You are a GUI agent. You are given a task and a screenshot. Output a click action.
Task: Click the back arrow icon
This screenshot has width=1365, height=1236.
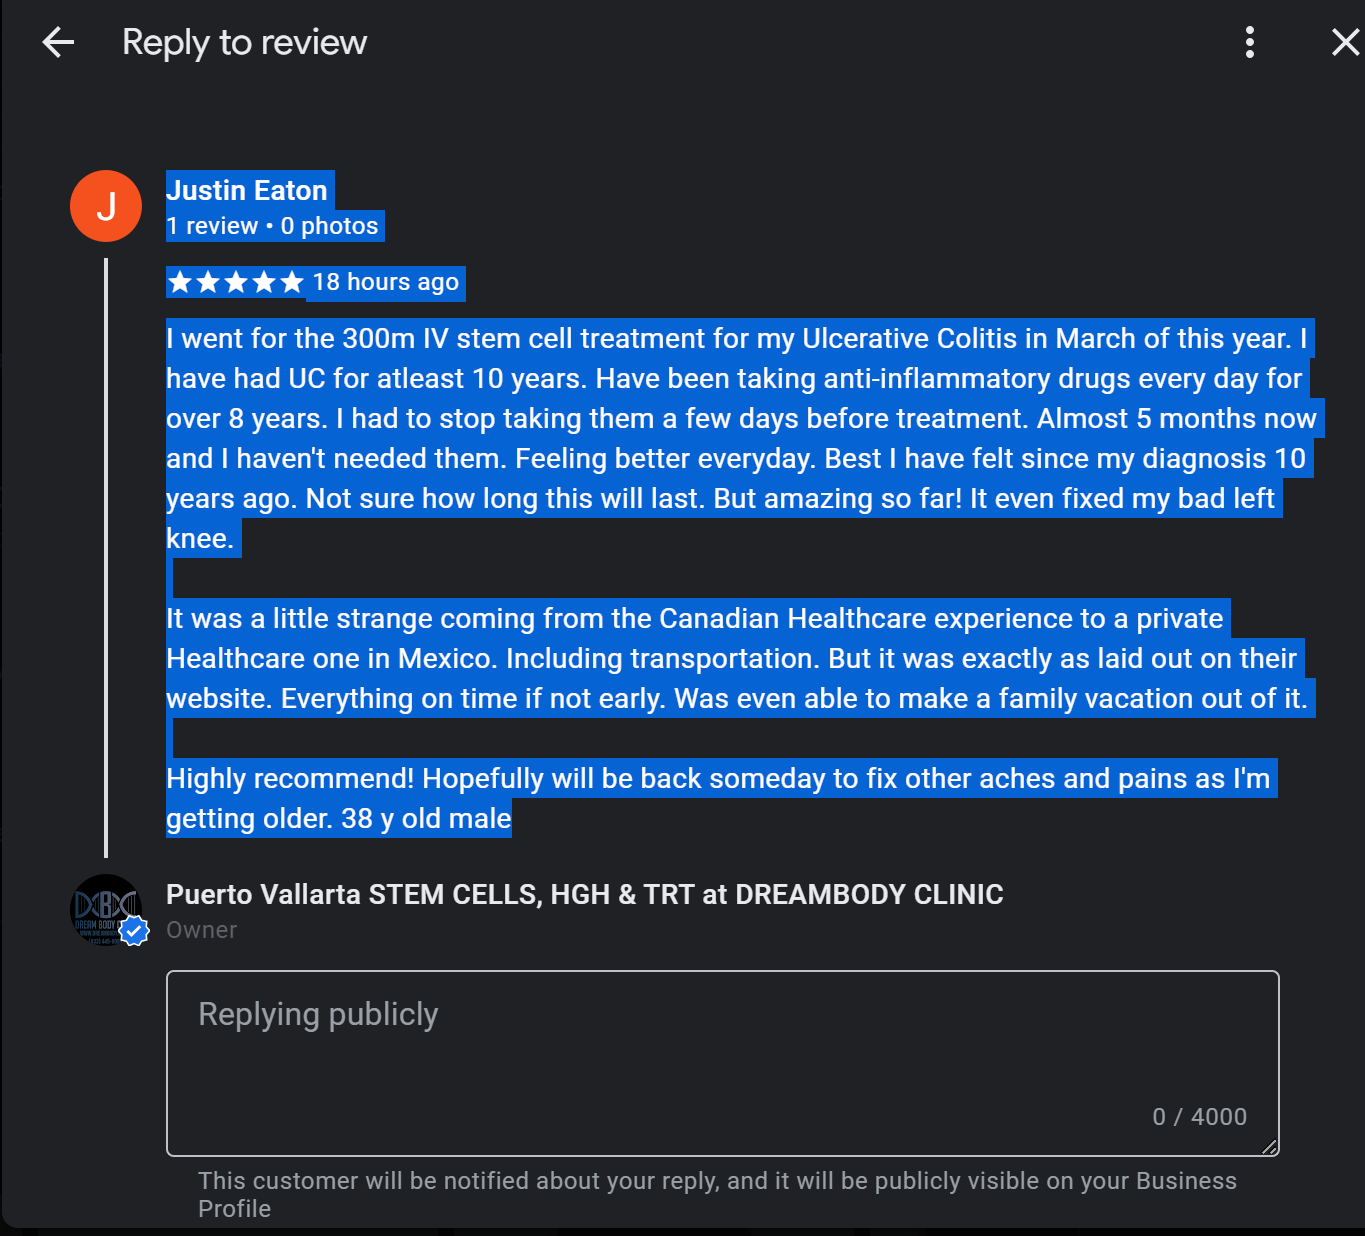(58, 42)
